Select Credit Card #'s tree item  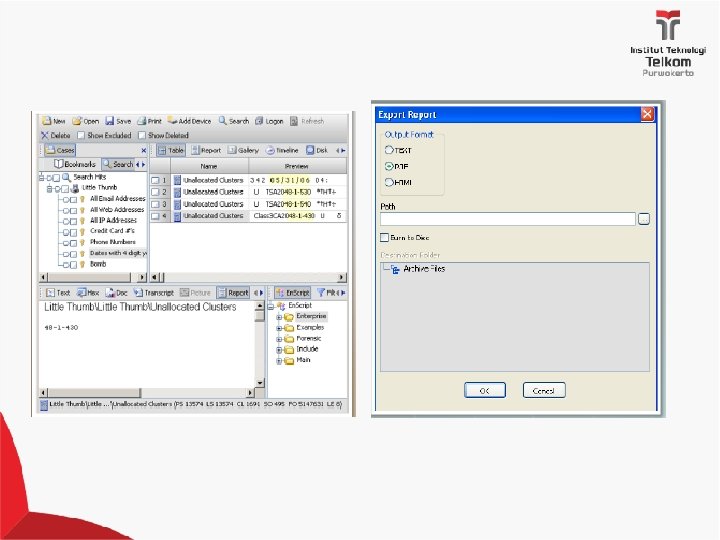tap(112, 231)
